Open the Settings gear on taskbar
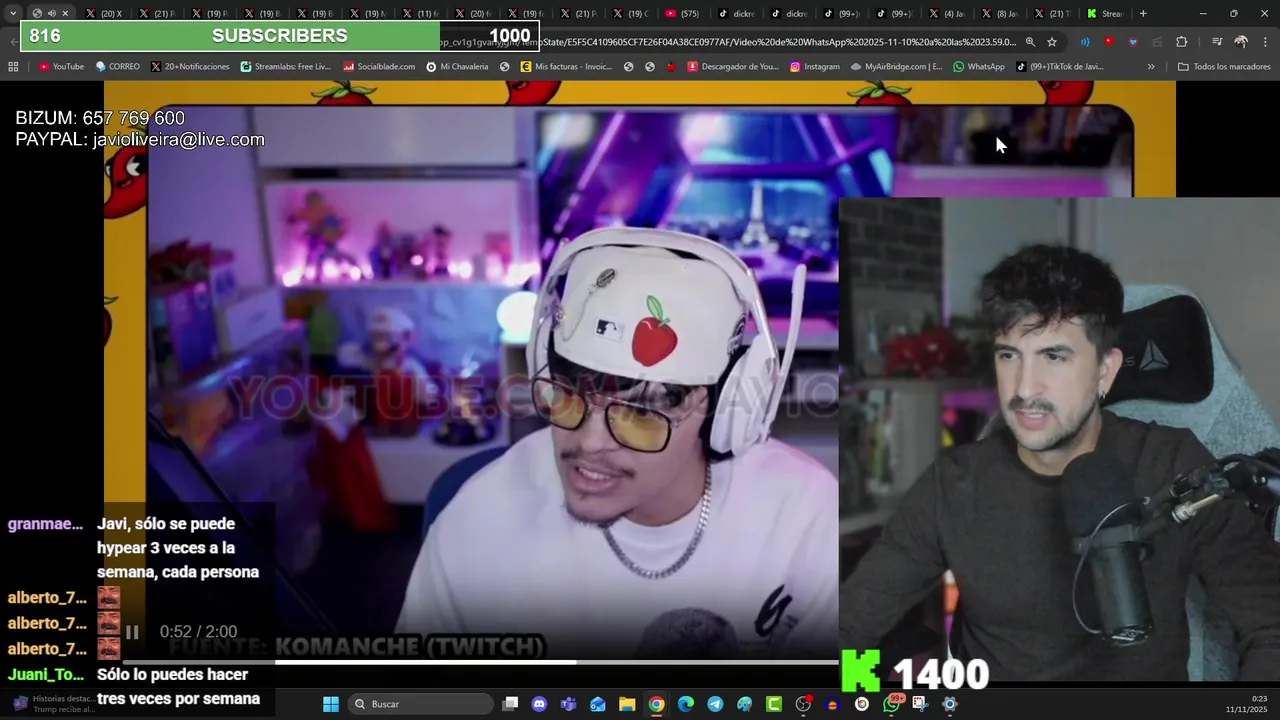Image resolution: width=1280 pixels, height=720 pixels. 950,704
